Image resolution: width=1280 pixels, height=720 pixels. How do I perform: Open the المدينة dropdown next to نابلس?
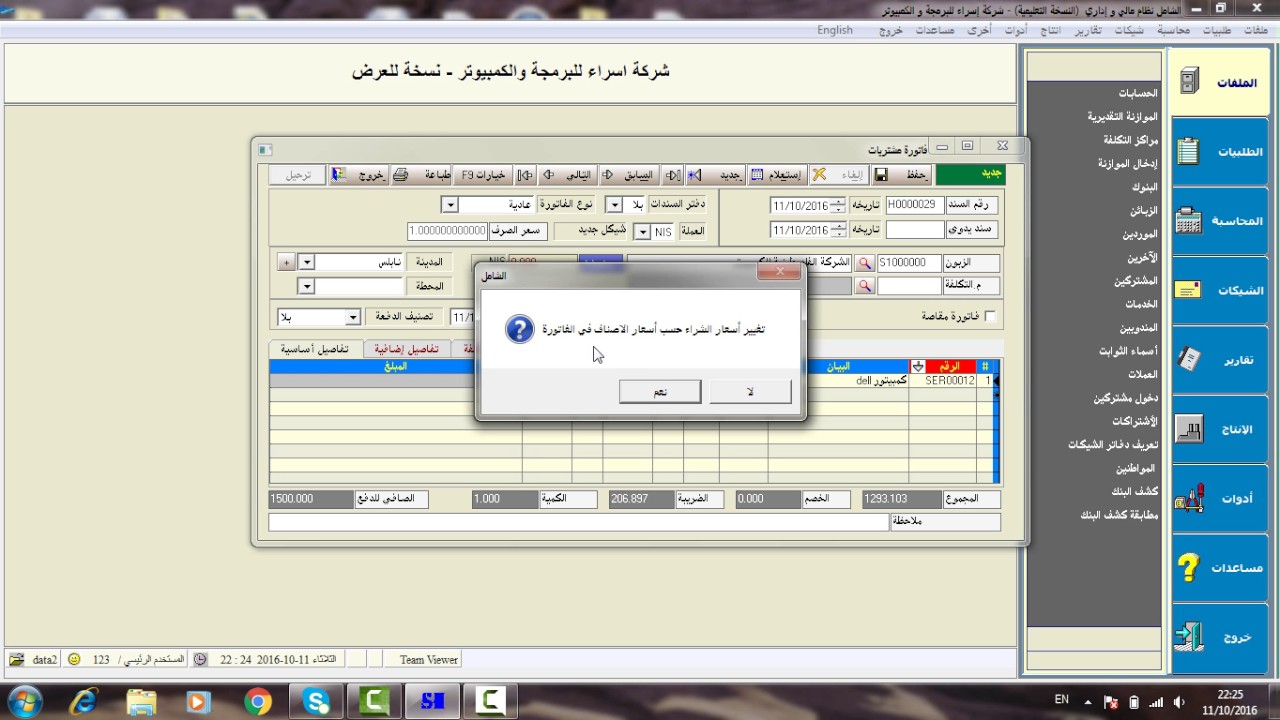click(x=307, y=262)
